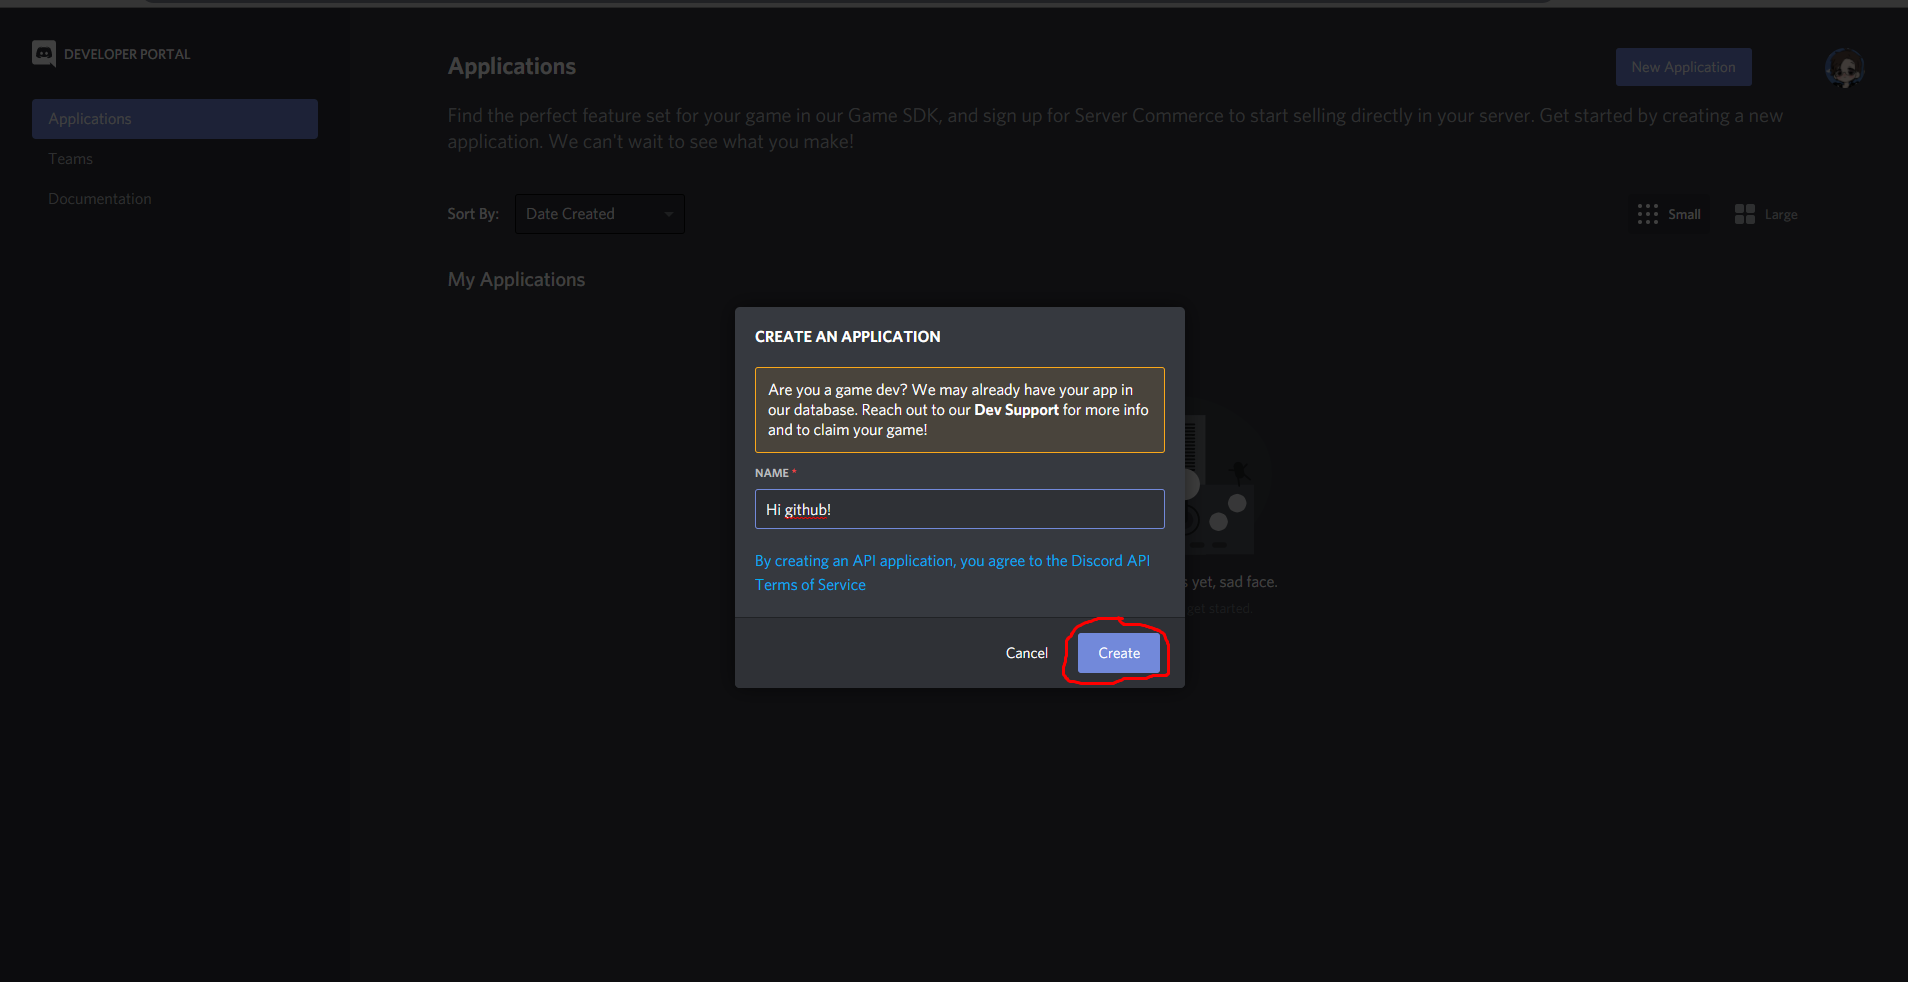Image resolution: width=1908 pixels, height=982 pixels.
Task: Open the user avatar profile menu
Action: coord(1844,68)
